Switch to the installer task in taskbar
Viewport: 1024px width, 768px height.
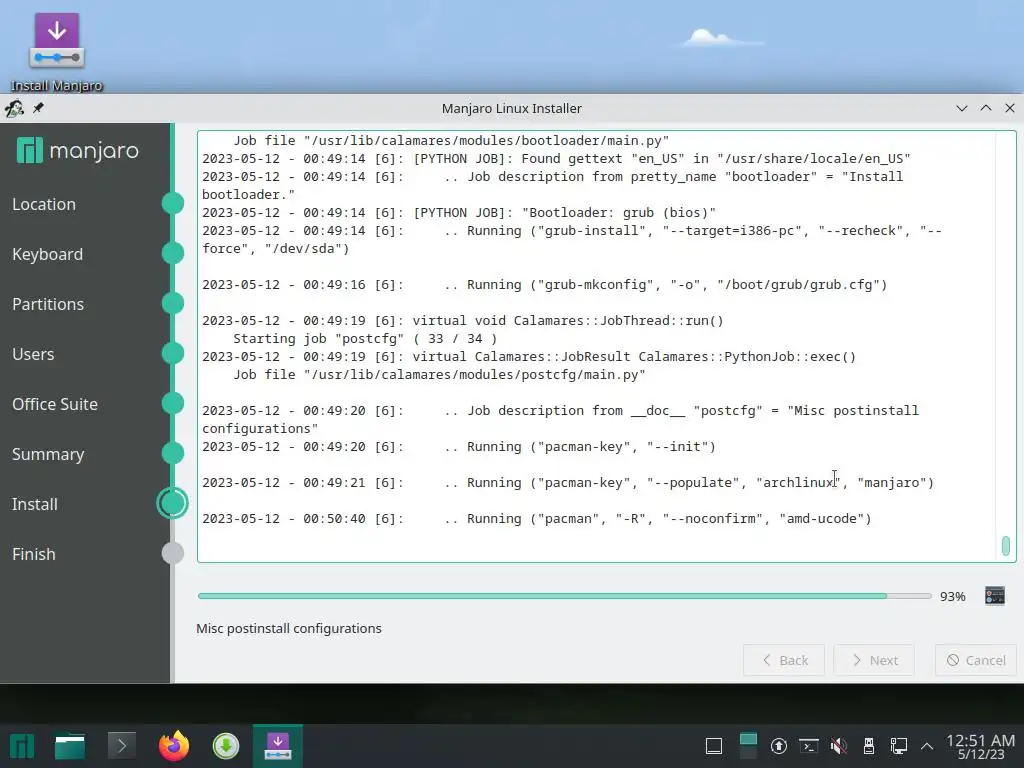(x=278, y=746)
